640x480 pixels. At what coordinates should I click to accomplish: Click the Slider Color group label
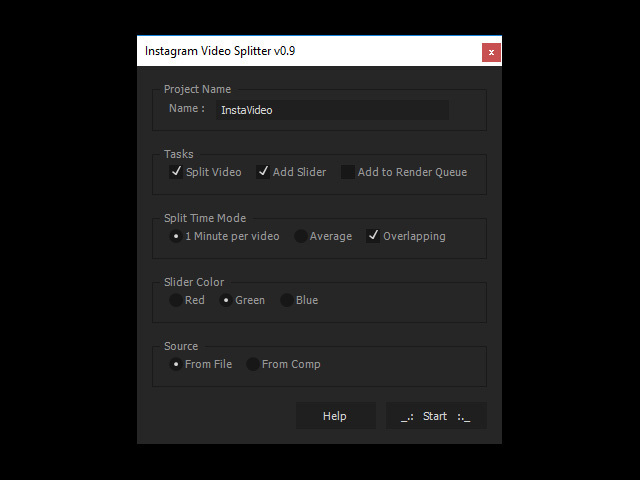click(x=194, y=282)
